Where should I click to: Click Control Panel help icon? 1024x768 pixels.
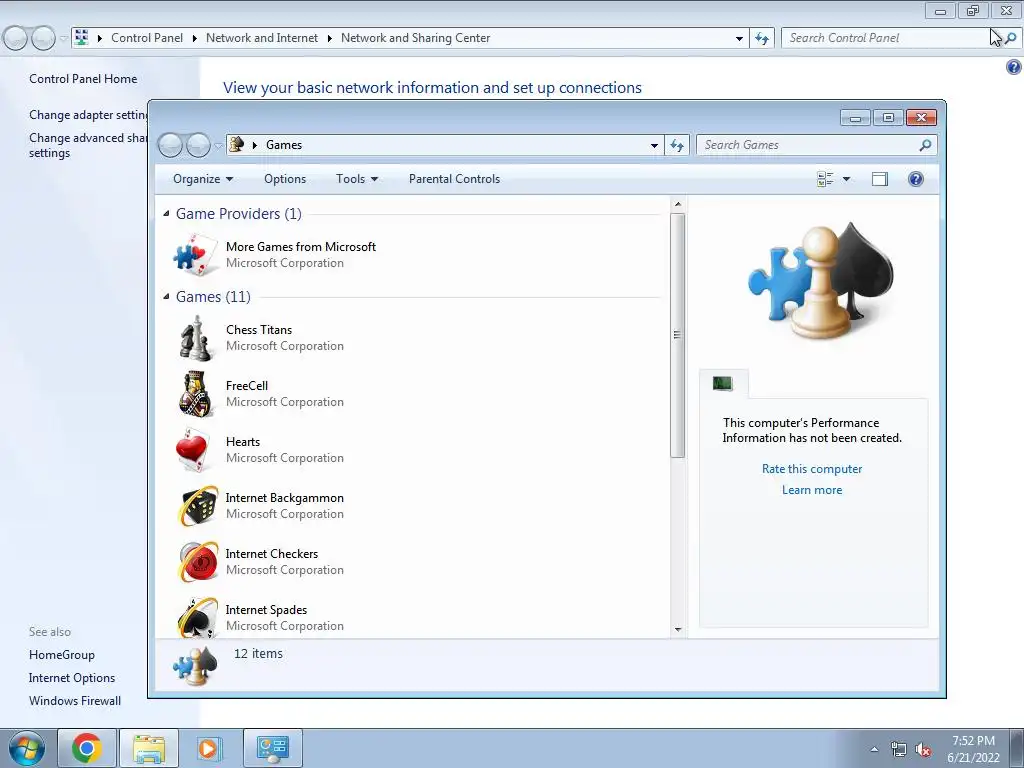[1014, 67]
